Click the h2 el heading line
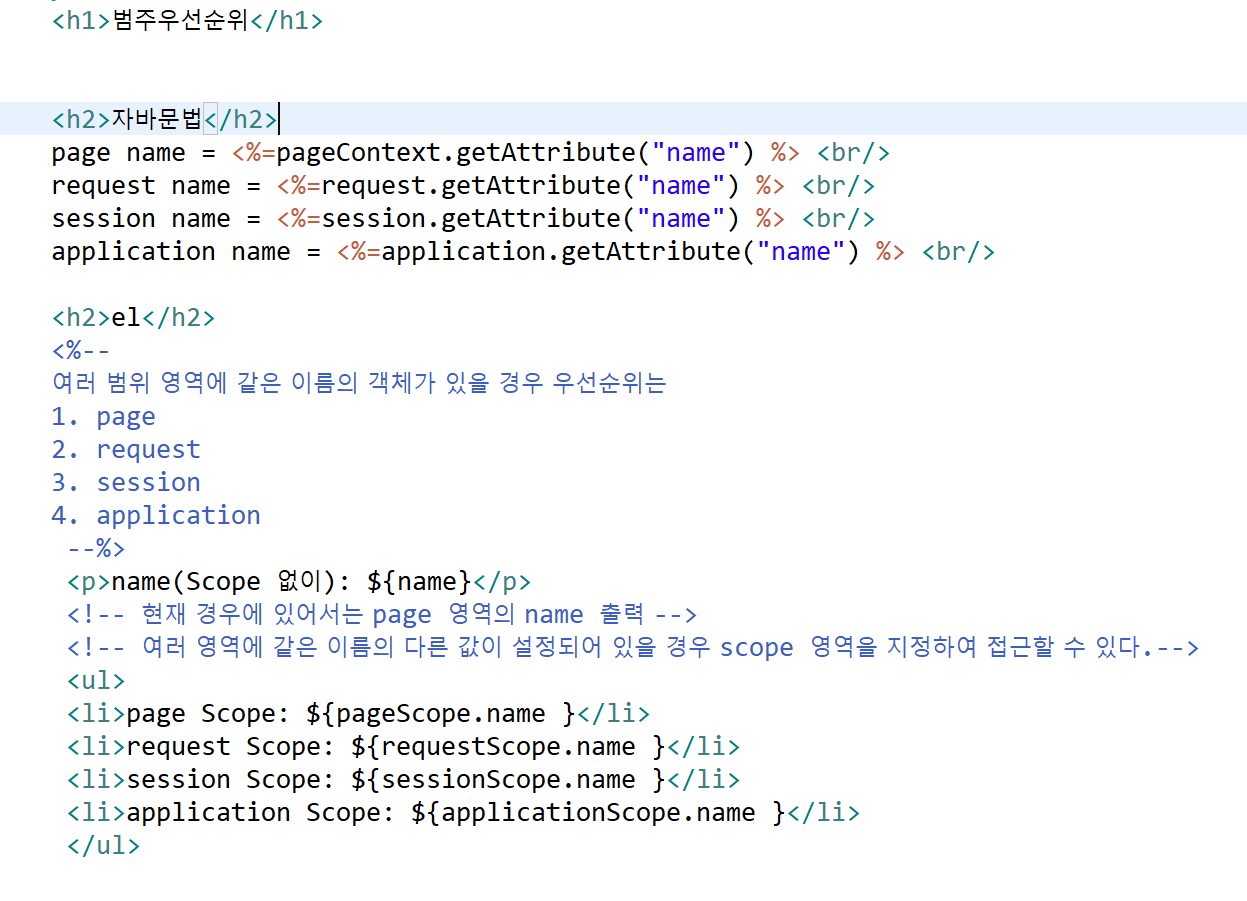Image resolution: width=1247 pixels, height=901 pixels. coord(133,318)
